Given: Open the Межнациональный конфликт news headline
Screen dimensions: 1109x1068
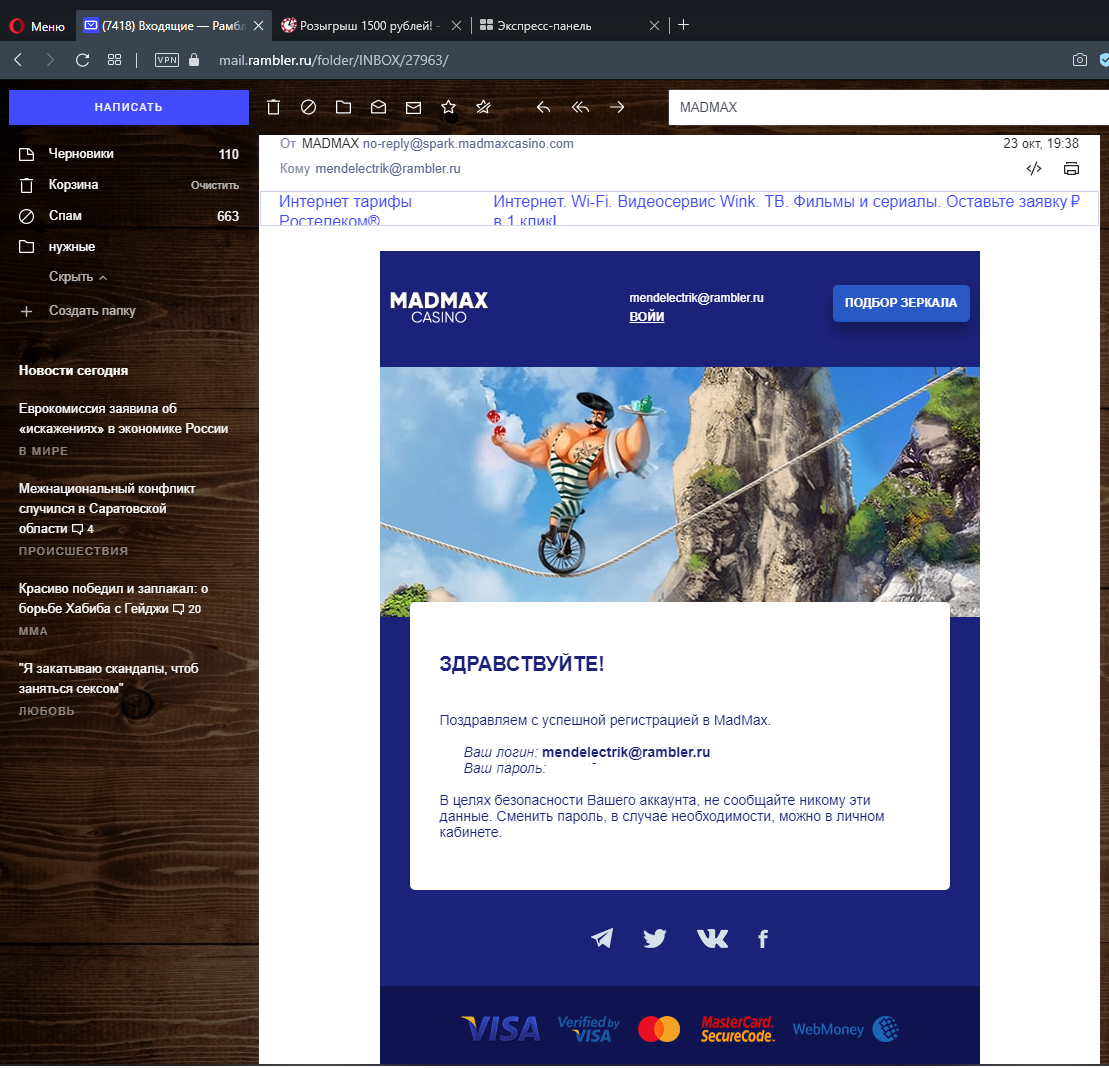Looking at the screenshot, I should coord(107,509).
